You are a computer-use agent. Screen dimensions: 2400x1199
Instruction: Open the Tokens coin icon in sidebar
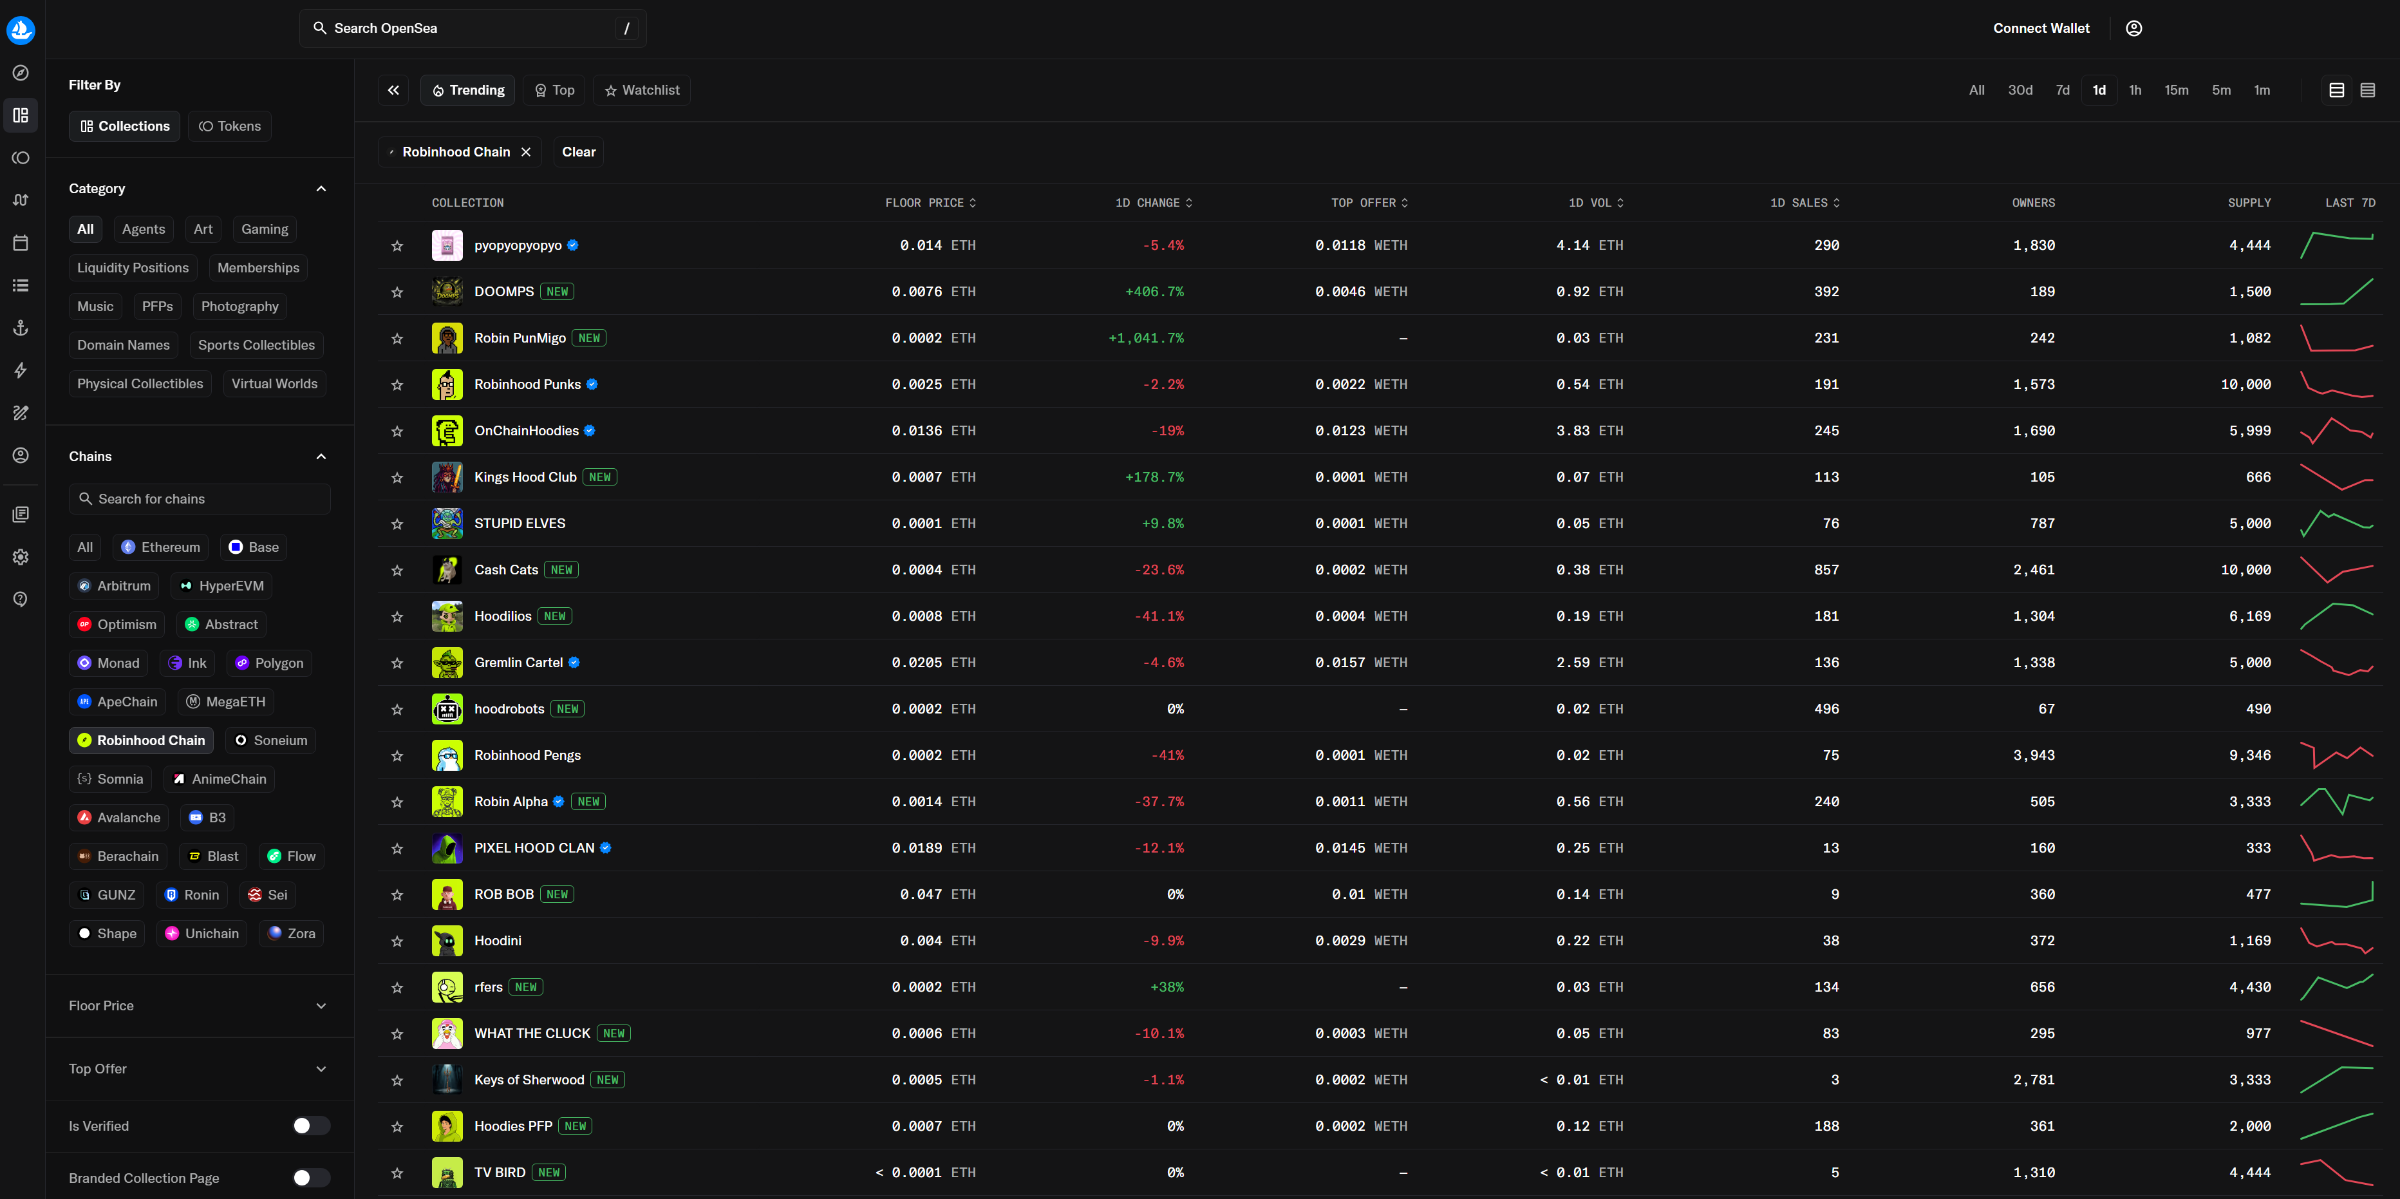tap(21, 158)
